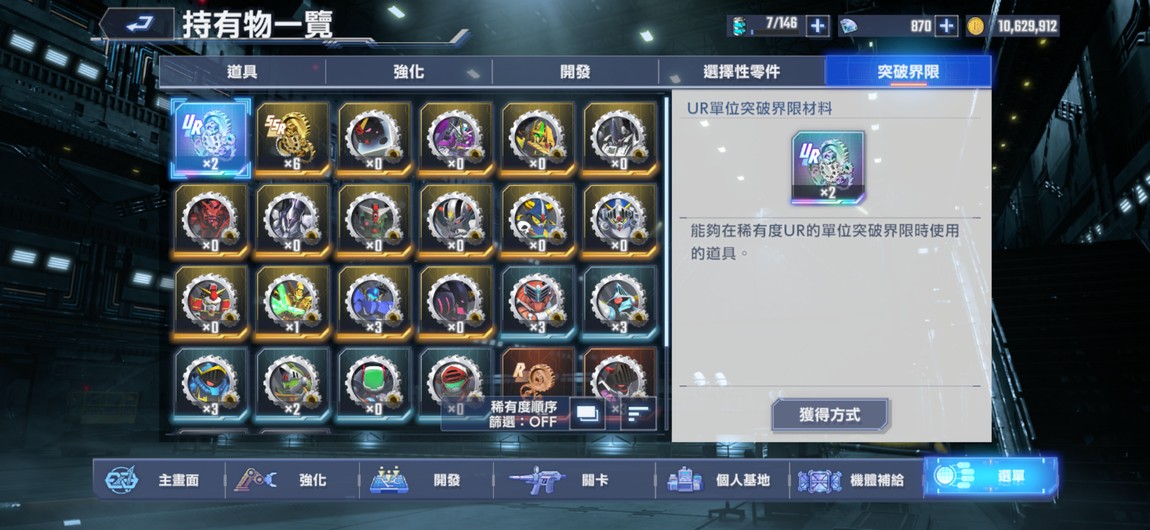This screenshot has width=1150, height=530.
Task: Select the green glowing unit gear with ×1
Action: (293, 303)
